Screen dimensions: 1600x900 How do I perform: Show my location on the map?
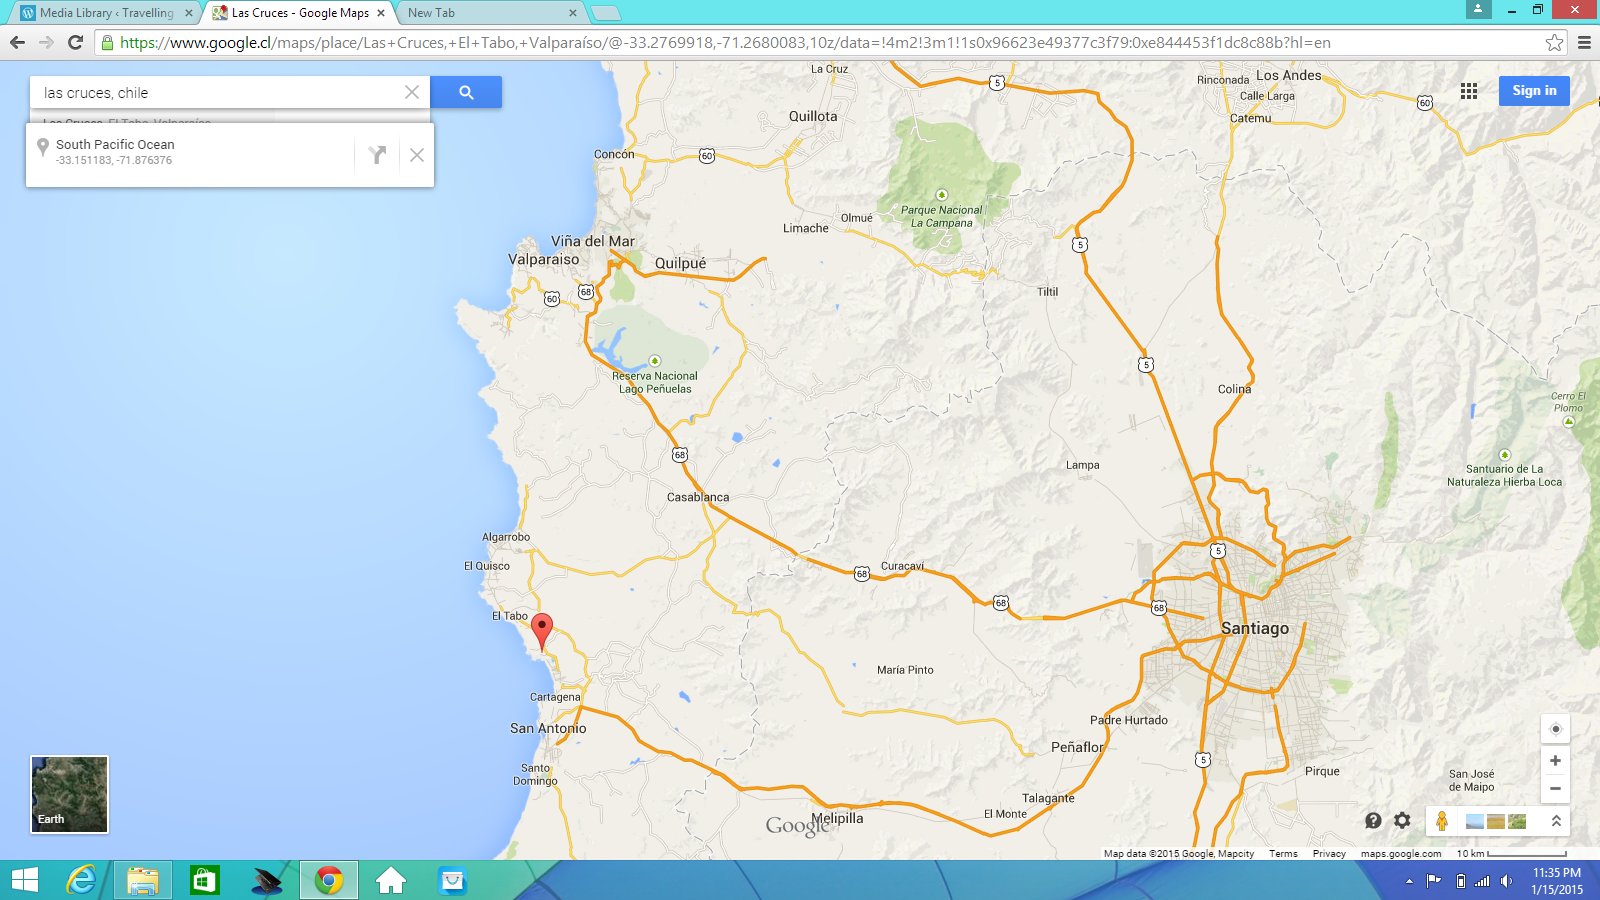[x=1555, y=729]
